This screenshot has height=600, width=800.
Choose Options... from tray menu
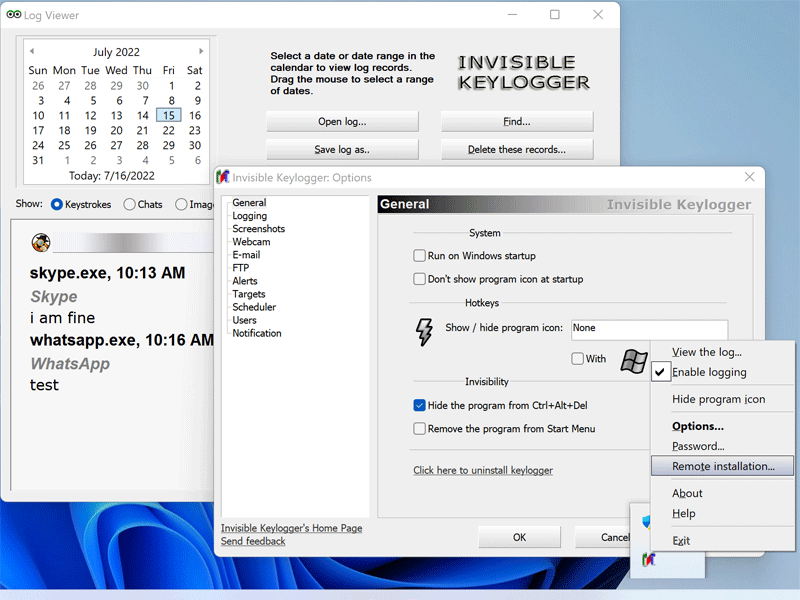pos(722,426)
